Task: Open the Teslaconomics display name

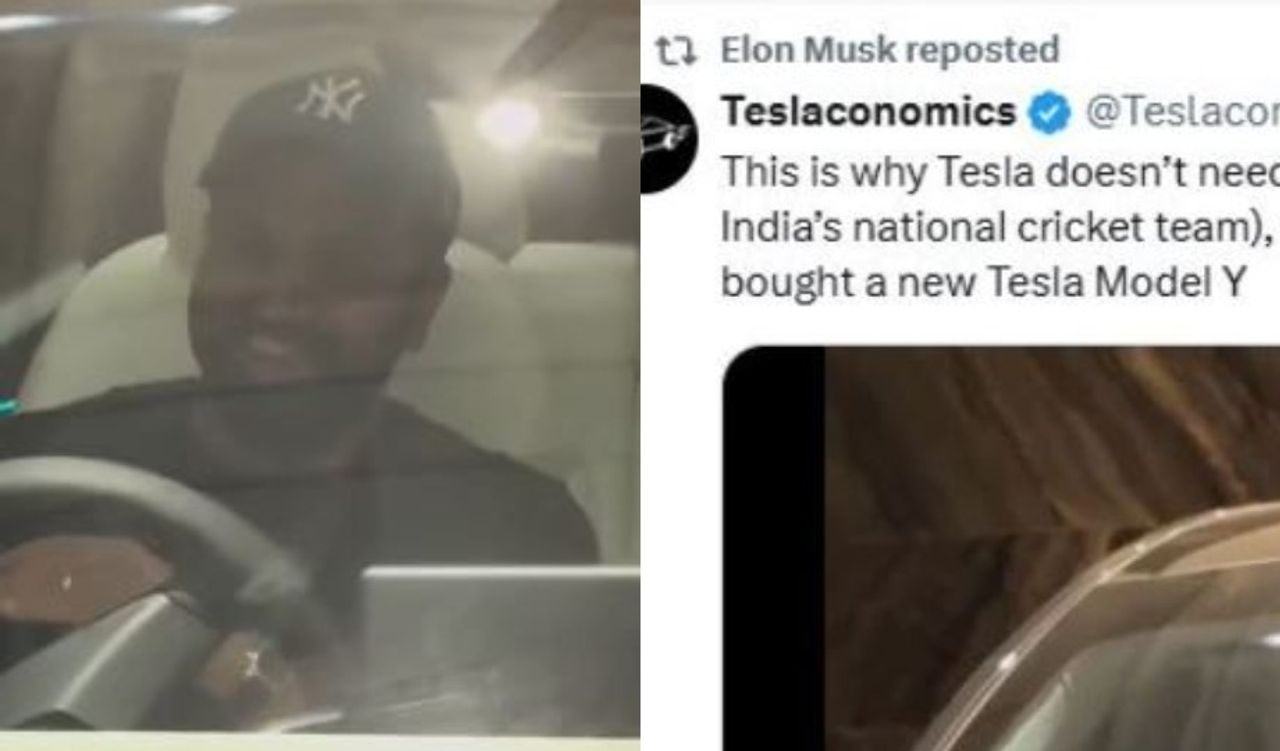Action: pyautogui.click(x=869, y=114)
